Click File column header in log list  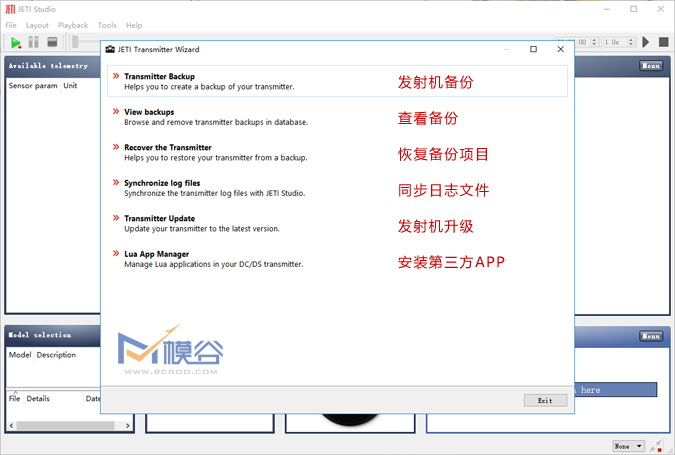(14, 398)
